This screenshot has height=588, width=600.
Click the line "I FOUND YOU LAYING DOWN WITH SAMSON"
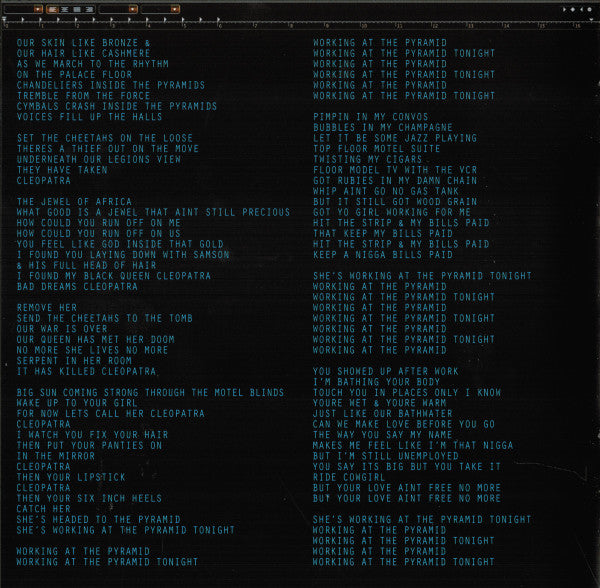(123, 254)
